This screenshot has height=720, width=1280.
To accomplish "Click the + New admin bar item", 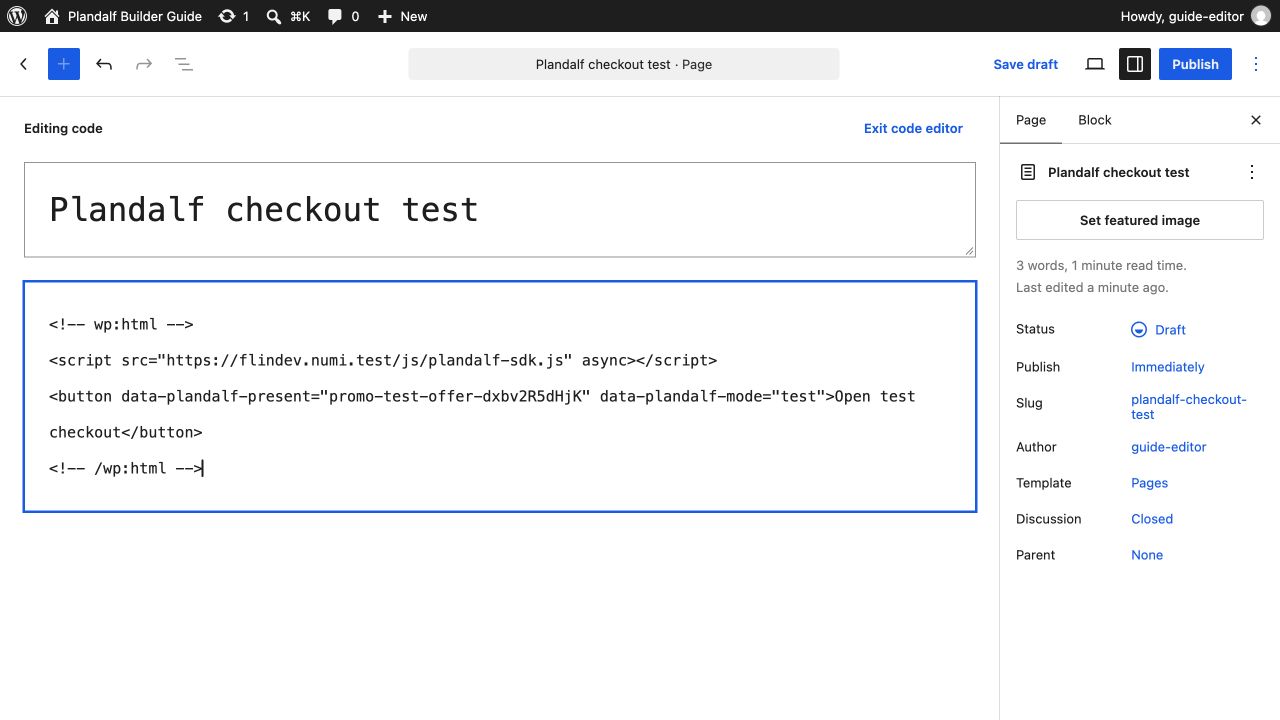I will point(402,16).
